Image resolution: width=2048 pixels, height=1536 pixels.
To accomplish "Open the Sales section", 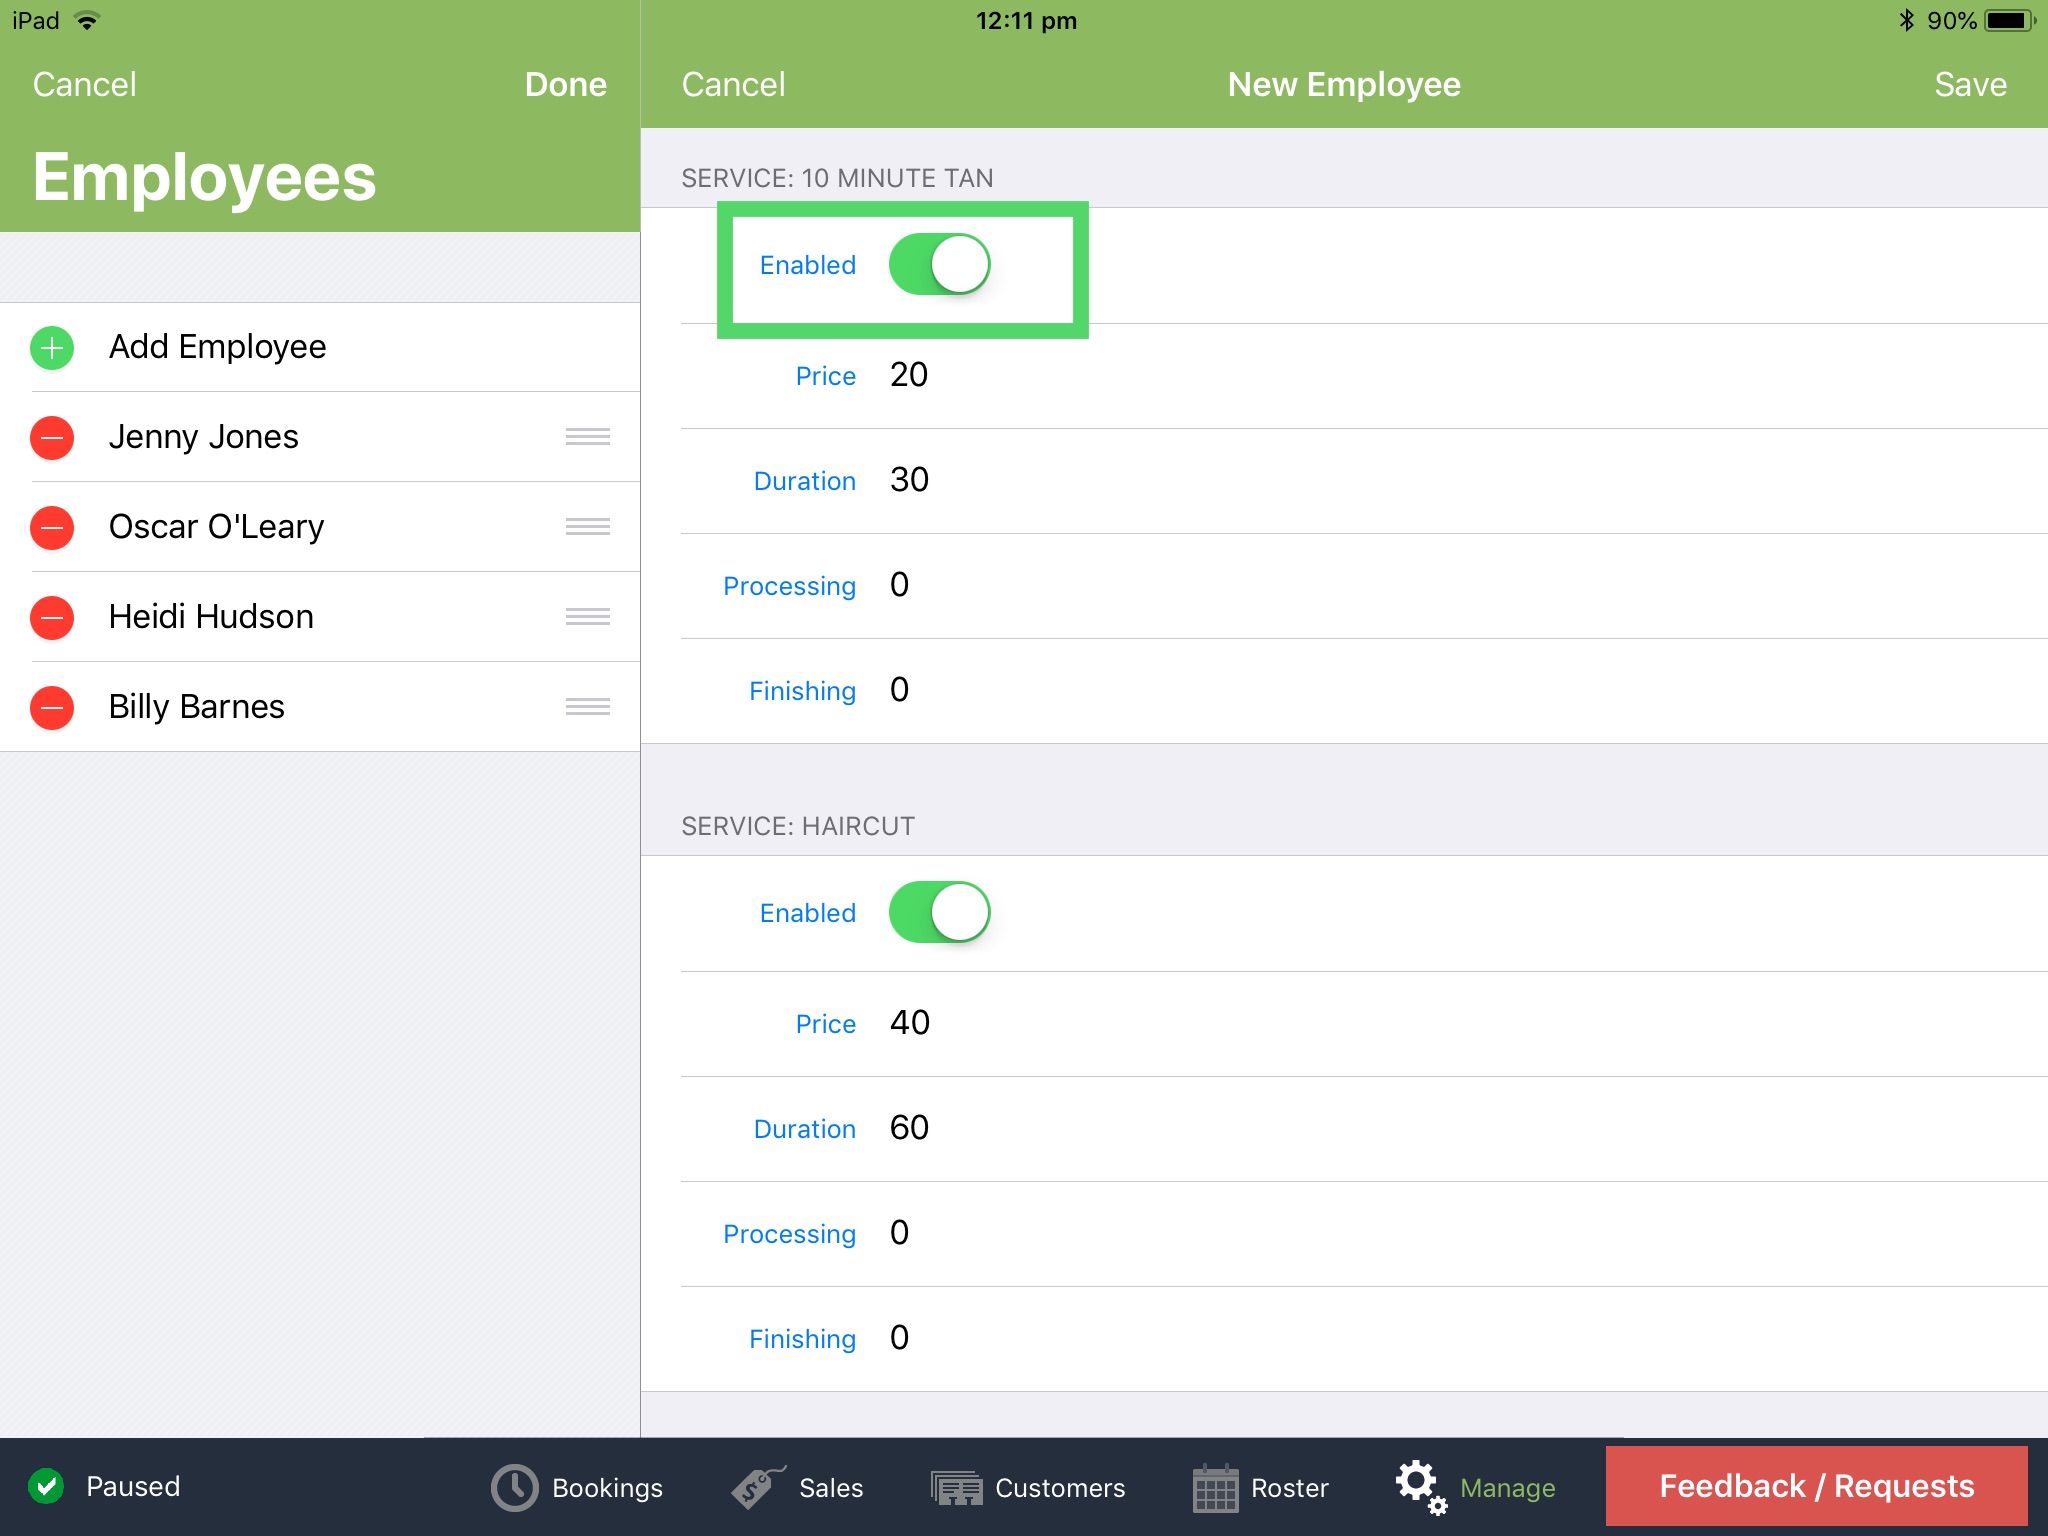I will click(800, 1487).
